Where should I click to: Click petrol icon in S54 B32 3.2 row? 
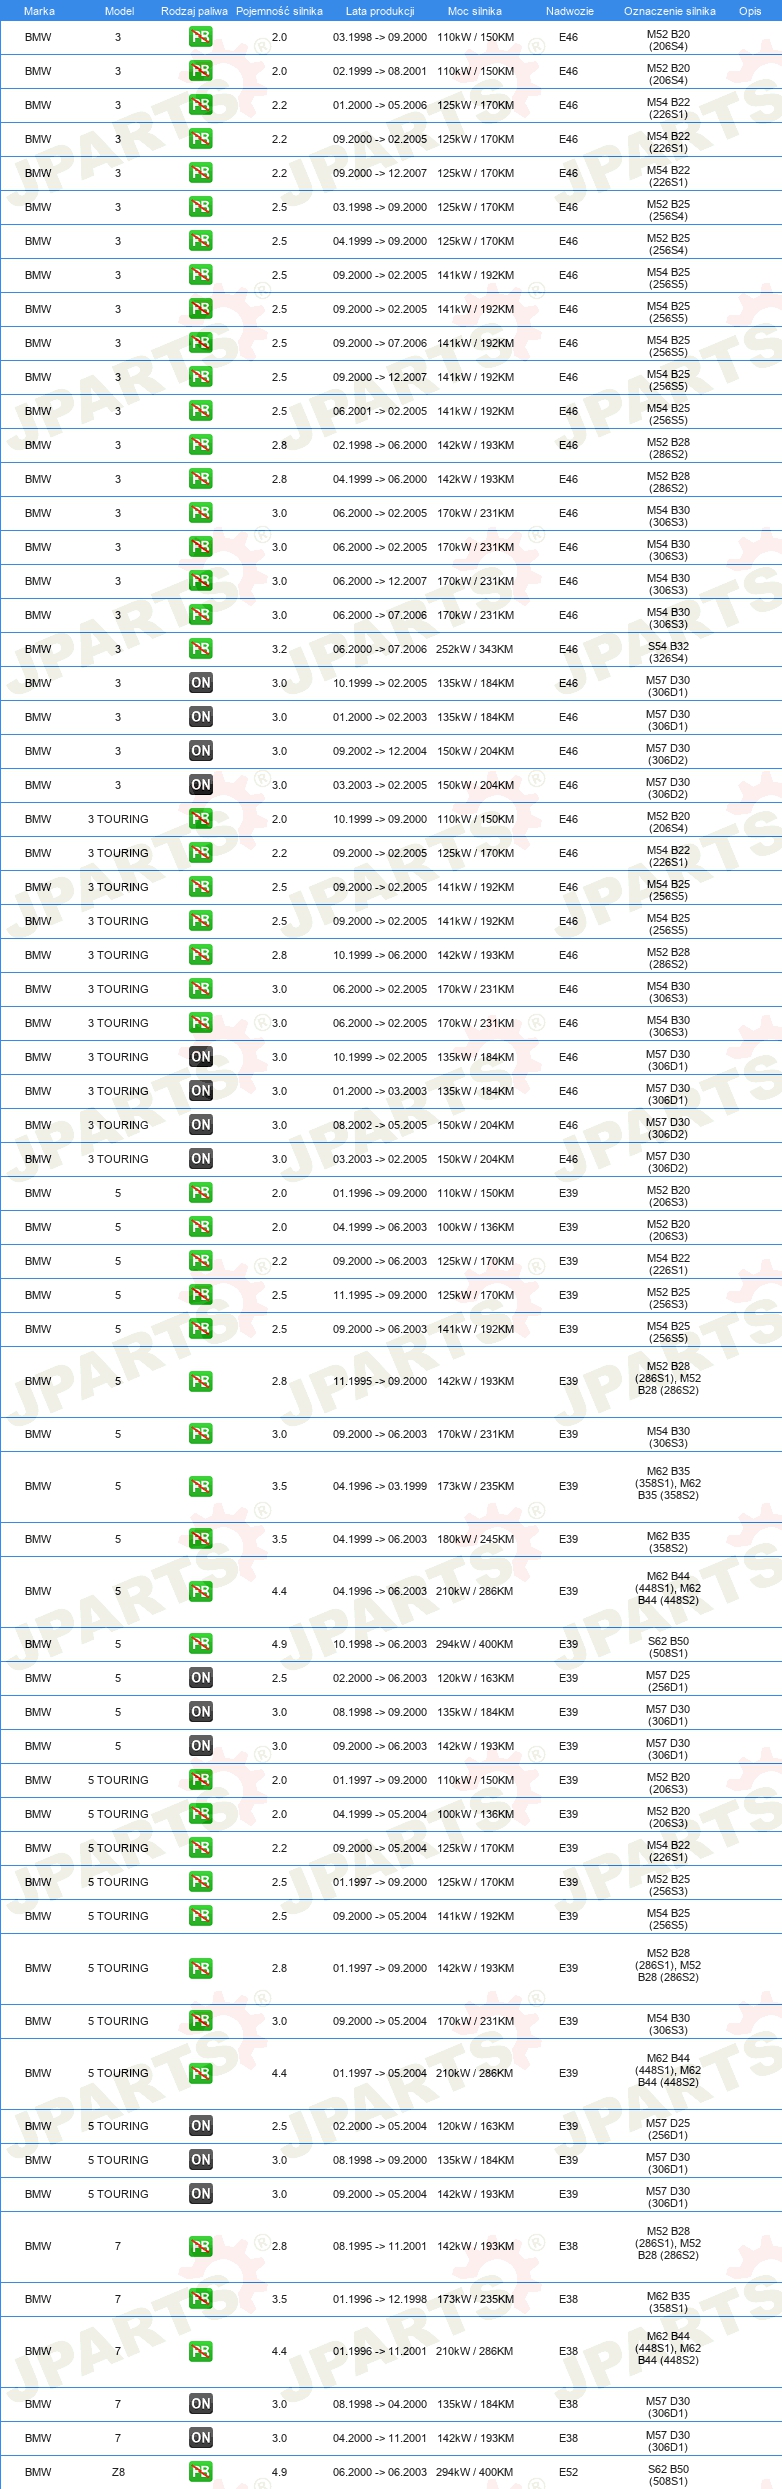pos(201,649)
